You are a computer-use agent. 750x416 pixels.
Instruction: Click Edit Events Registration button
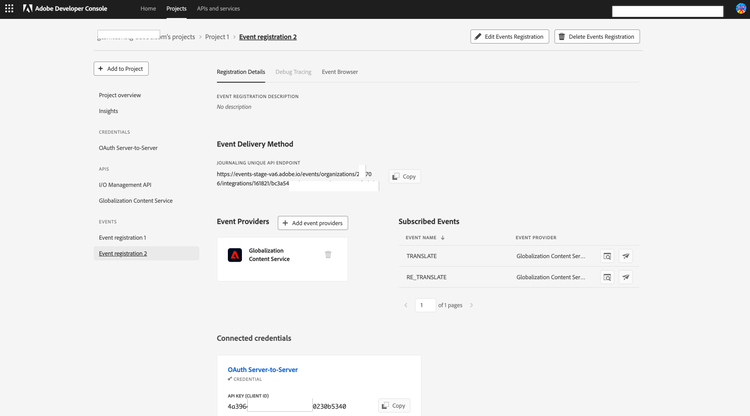[x=509, y=37]
